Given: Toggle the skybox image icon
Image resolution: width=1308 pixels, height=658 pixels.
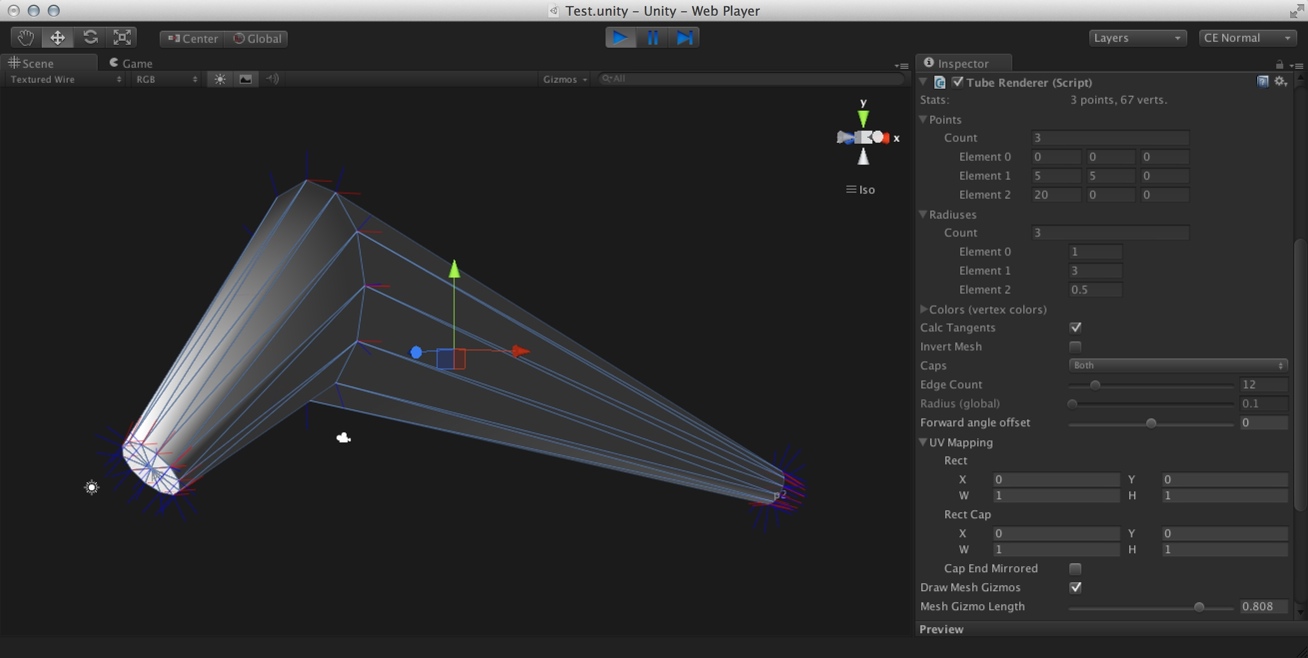Looking at the screenshot, I should [x=246, y=79].
